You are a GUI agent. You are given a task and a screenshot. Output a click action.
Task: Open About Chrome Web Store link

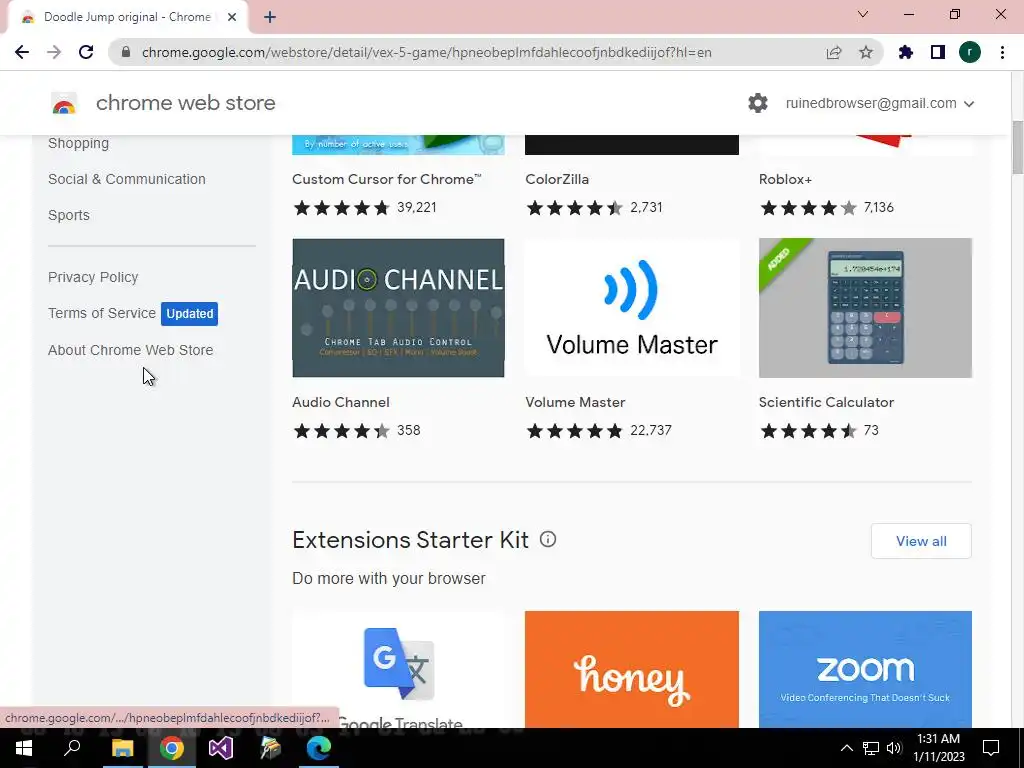[131, 350]
